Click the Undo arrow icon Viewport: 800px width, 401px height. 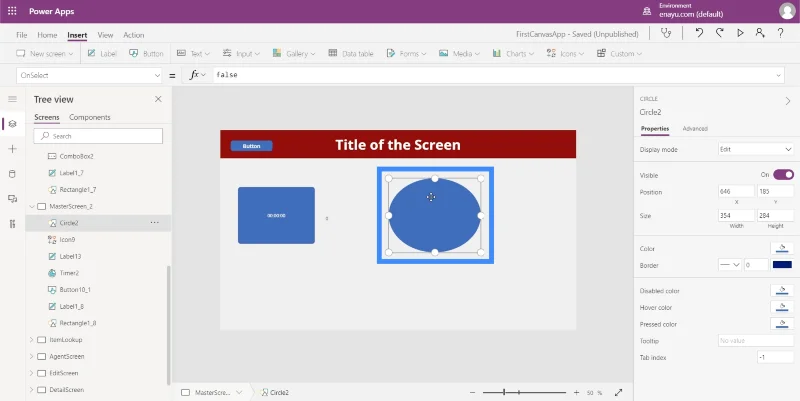pos(699,33)
